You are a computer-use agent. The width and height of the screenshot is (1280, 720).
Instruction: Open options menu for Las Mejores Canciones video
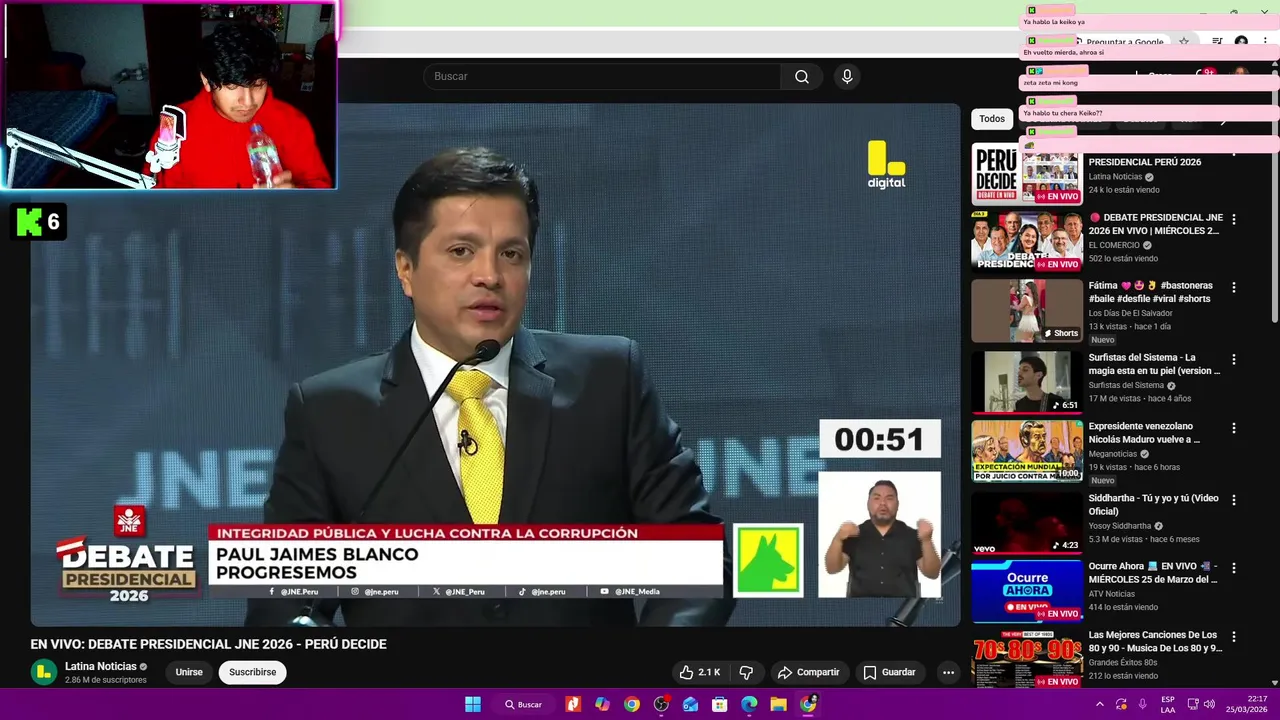[1233, 637]
